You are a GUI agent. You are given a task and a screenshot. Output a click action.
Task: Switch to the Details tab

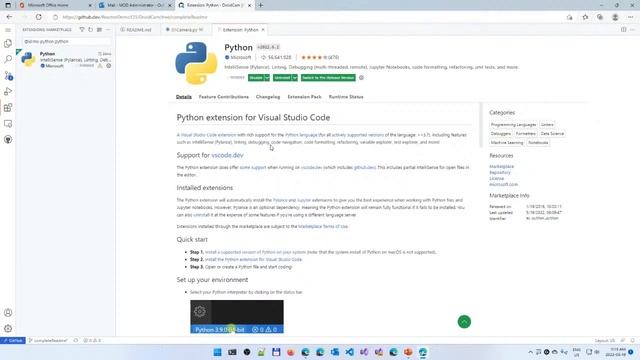click(x=184, y=97)
